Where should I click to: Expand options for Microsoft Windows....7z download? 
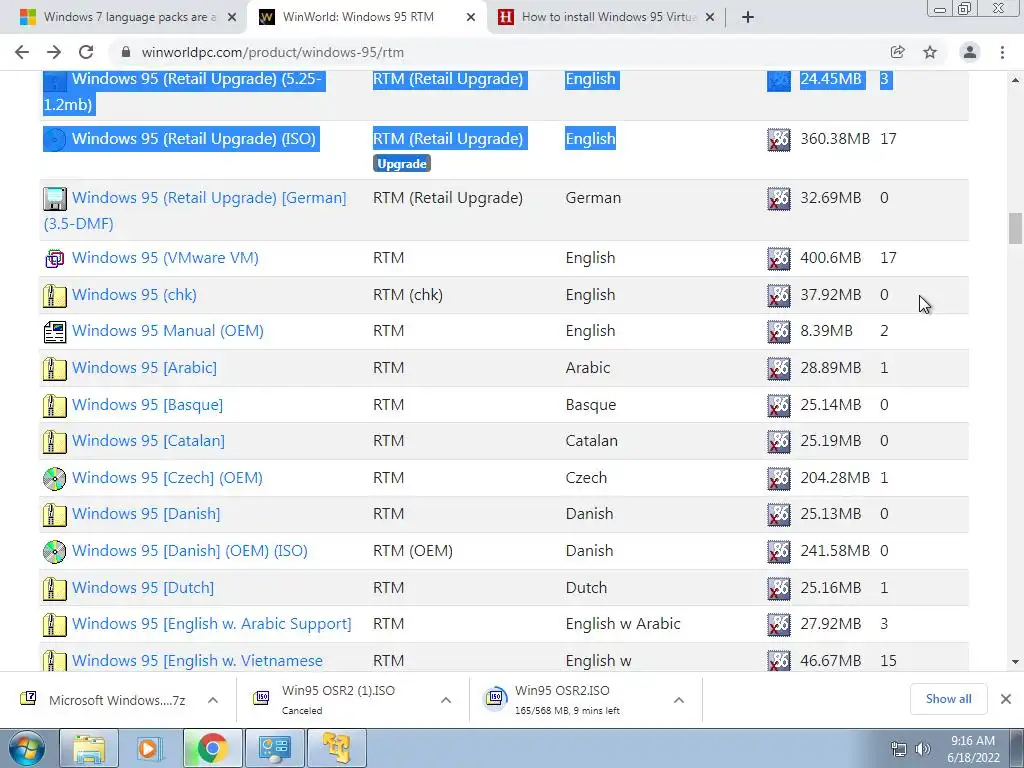[213, 700]
